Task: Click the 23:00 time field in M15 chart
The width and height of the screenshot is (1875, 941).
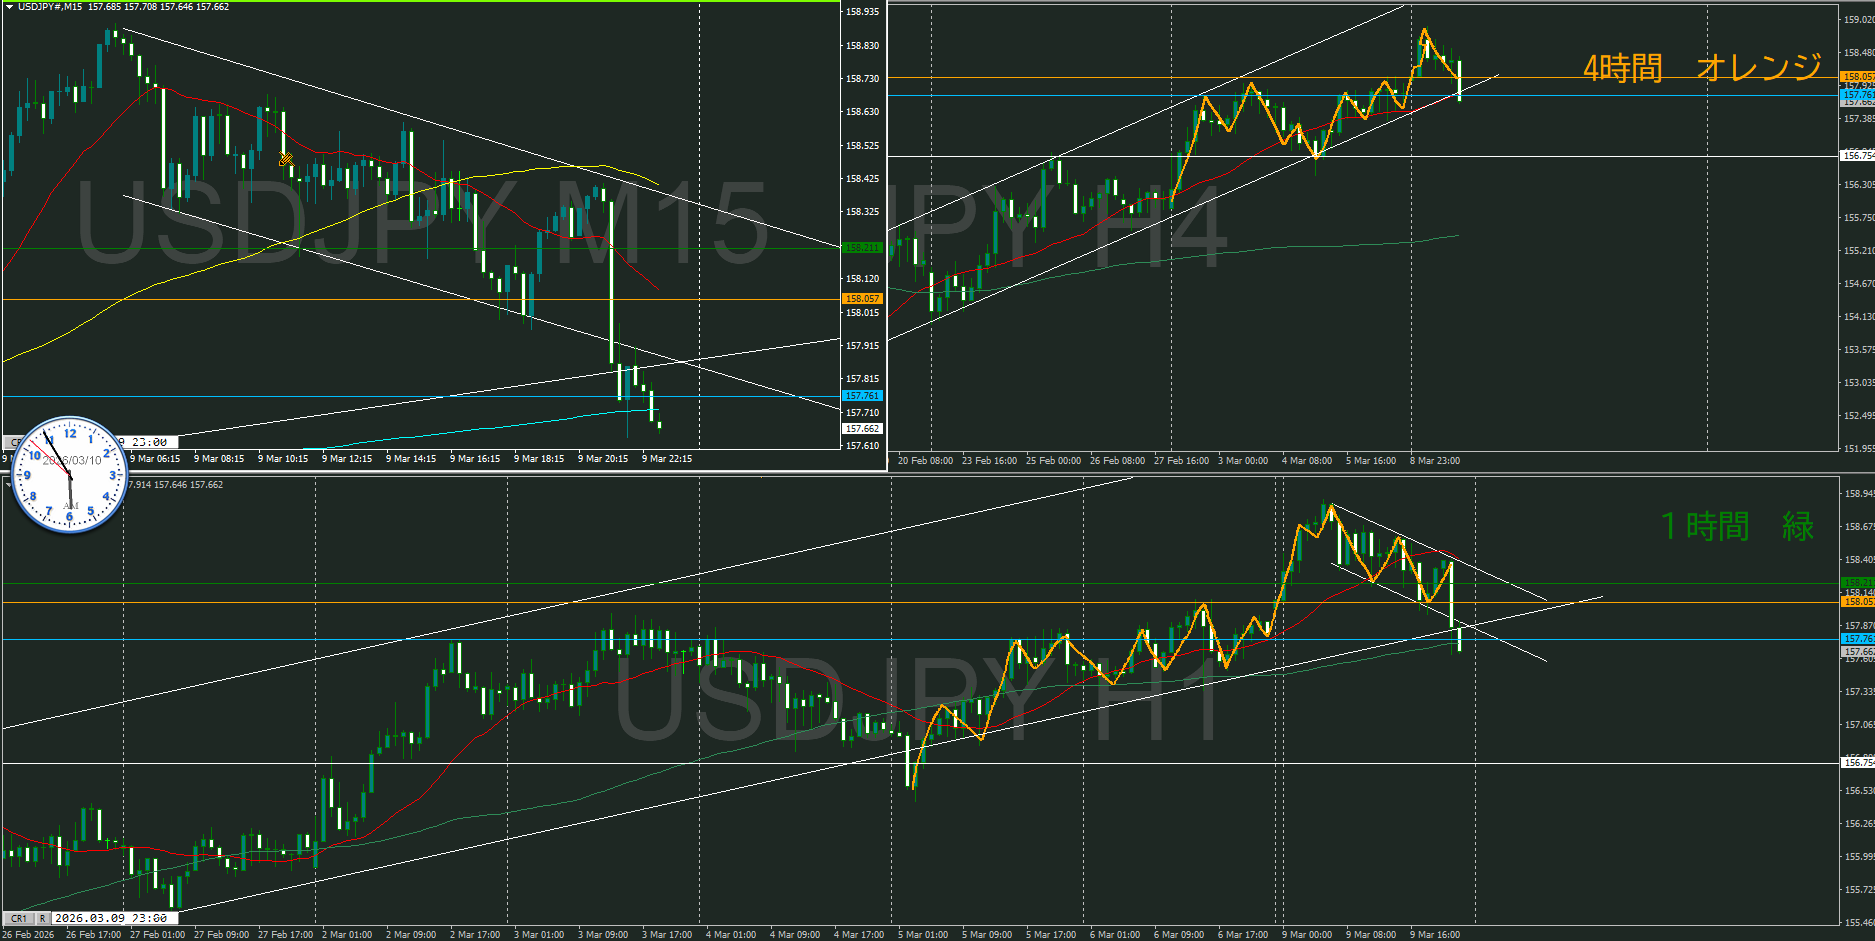Action: (x=149, y=442)
